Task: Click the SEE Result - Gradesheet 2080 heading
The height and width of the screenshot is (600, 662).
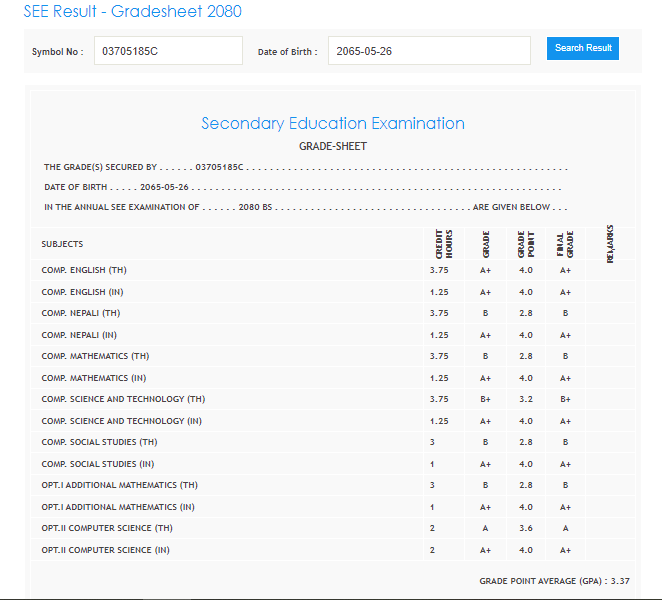Action: (x=132, y=12)
